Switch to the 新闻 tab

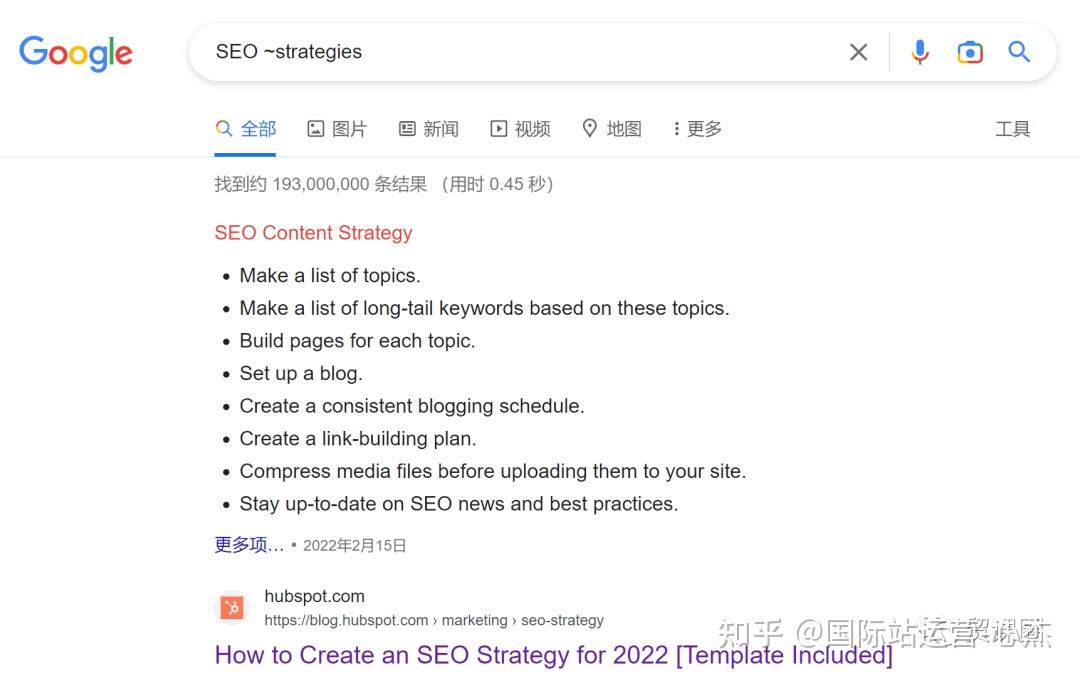428,129
